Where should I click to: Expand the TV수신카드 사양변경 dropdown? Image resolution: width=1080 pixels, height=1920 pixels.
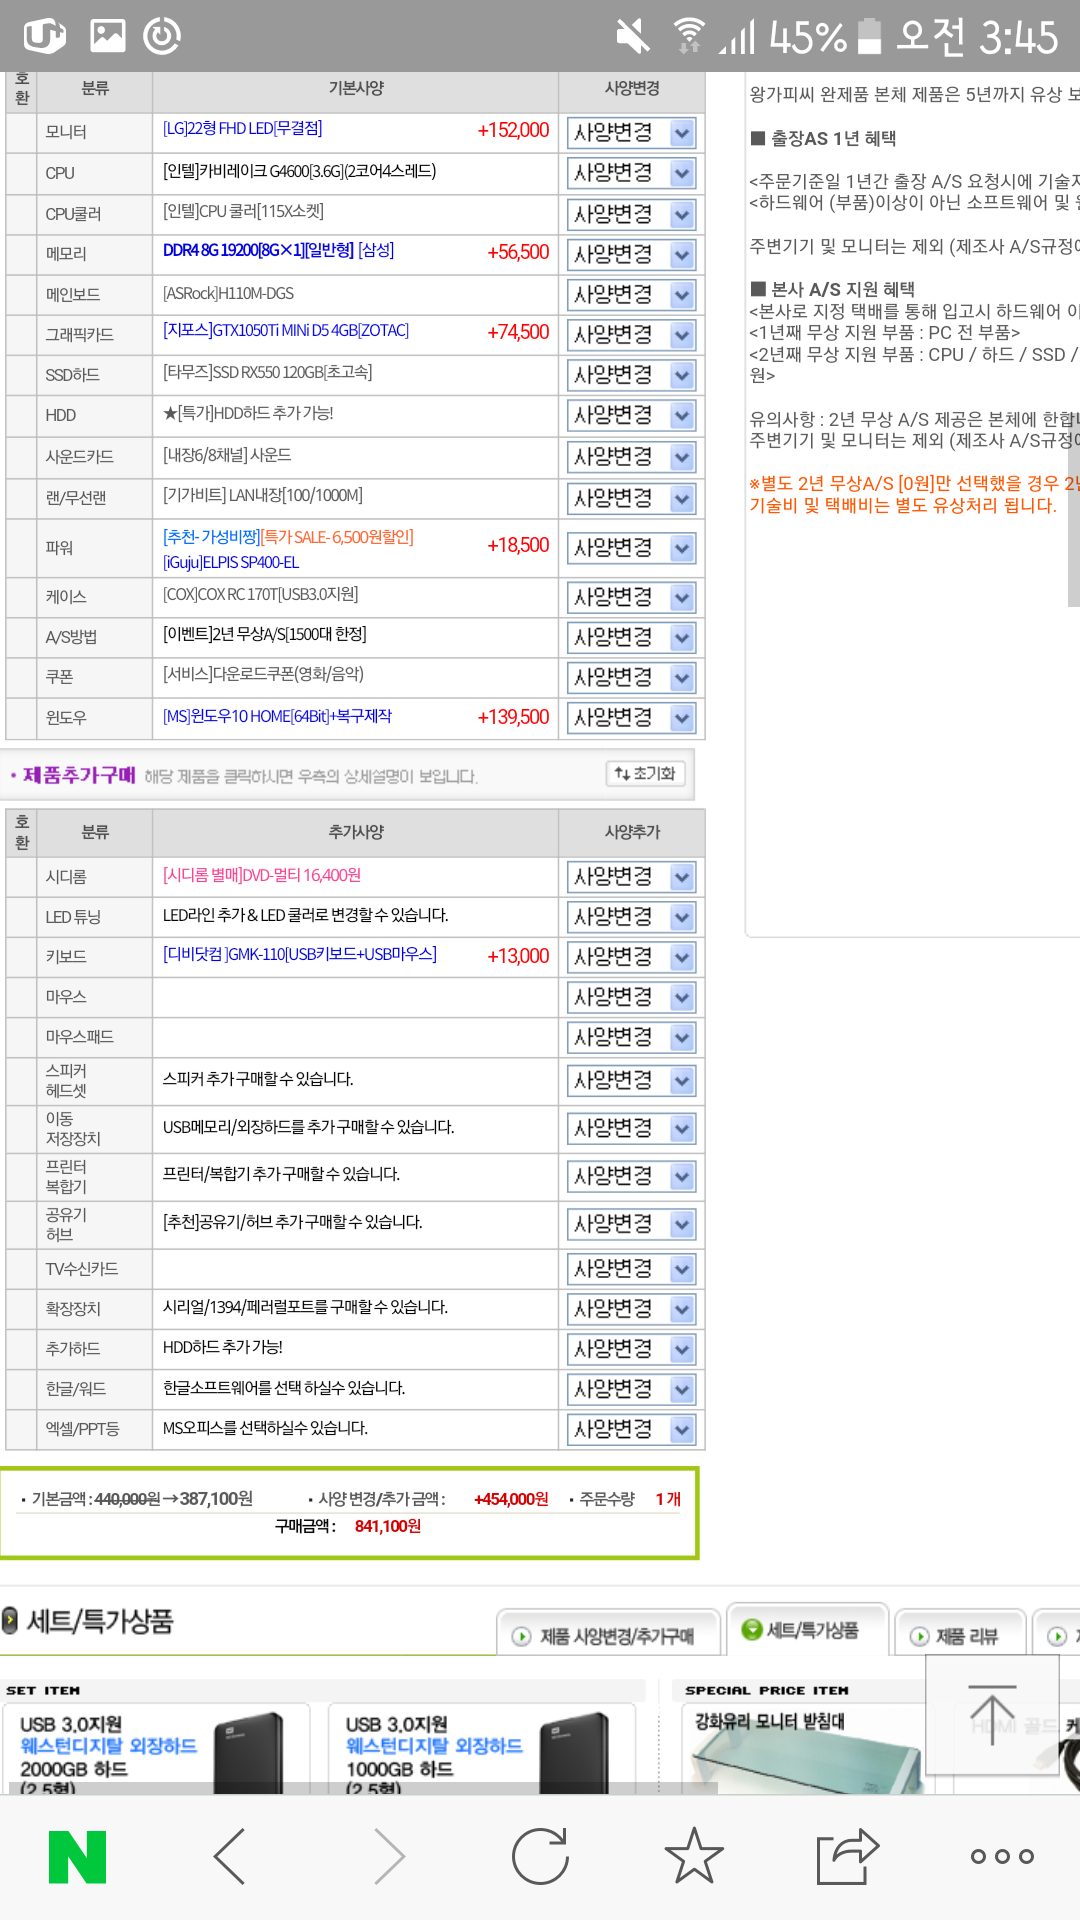click(x=631, y=1269)
